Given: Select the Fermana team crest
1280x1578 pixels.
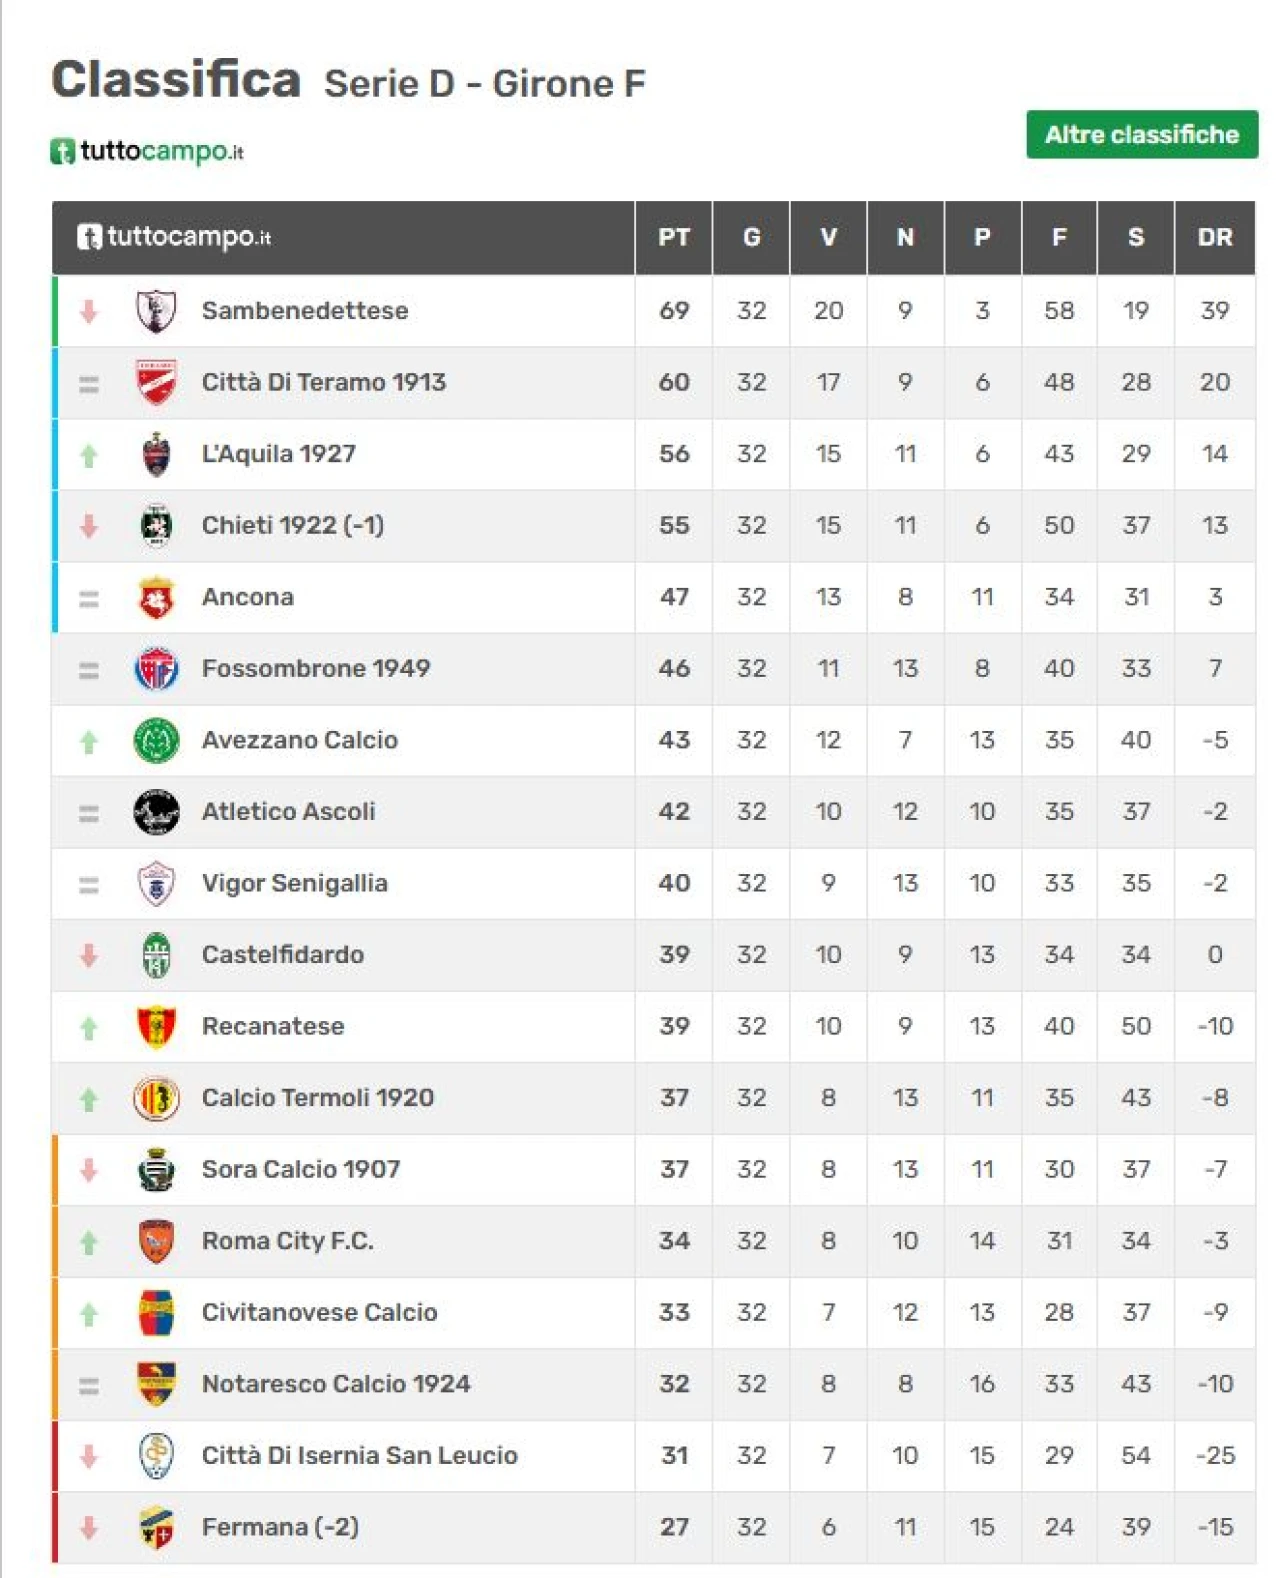Looking at the screenshot, I should (x=156, y=1528).
